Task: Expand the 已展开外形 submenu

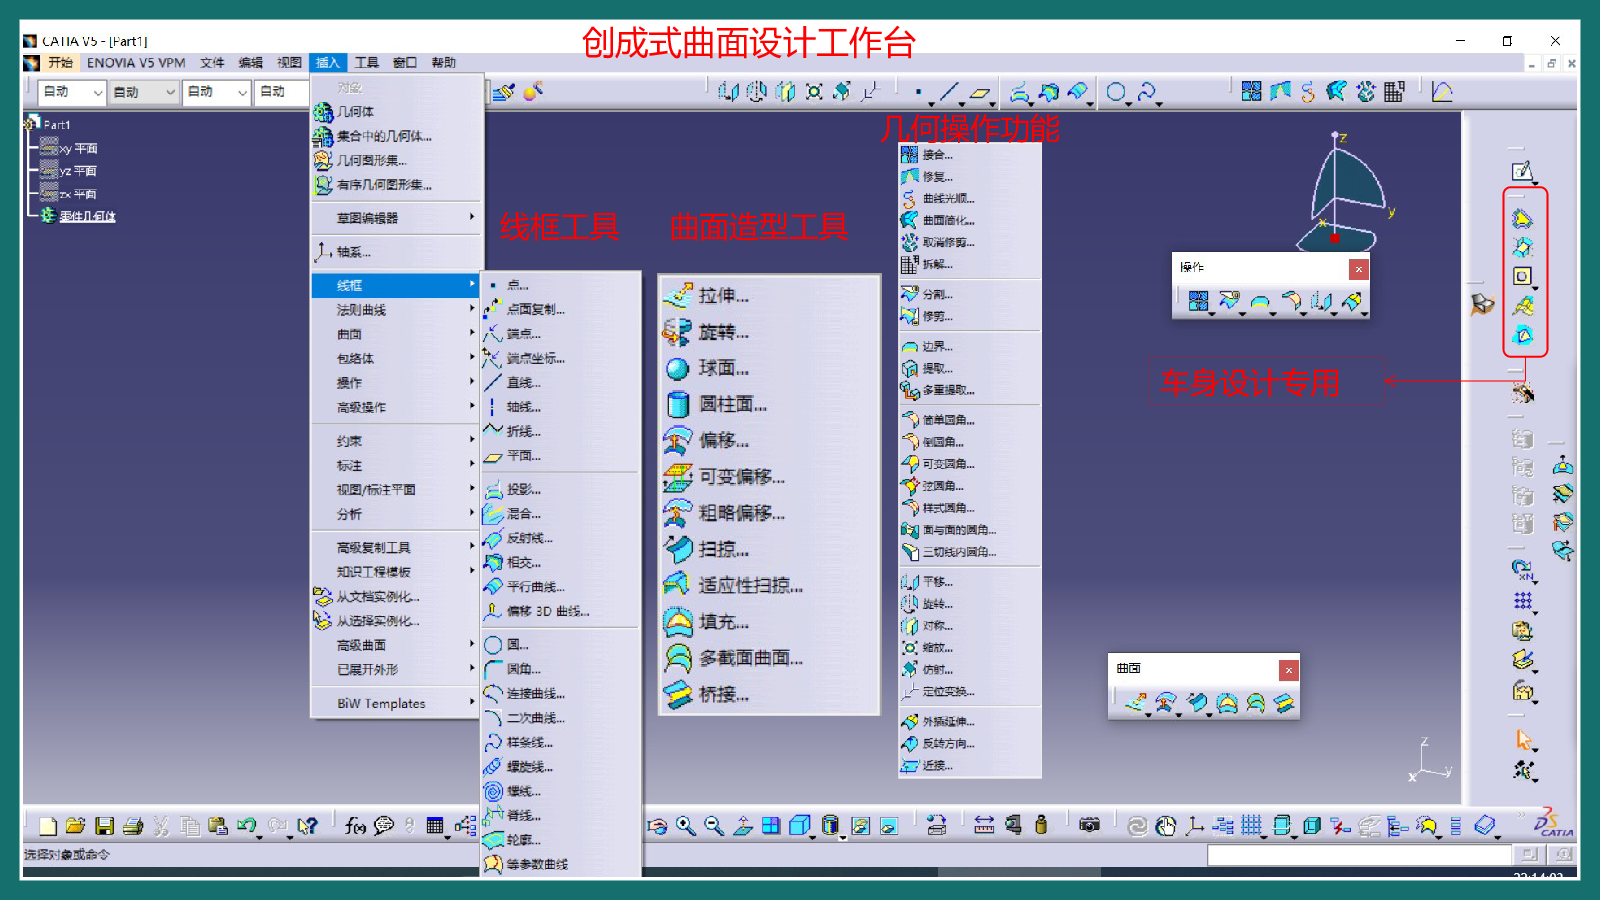Action: click(397, 670)
